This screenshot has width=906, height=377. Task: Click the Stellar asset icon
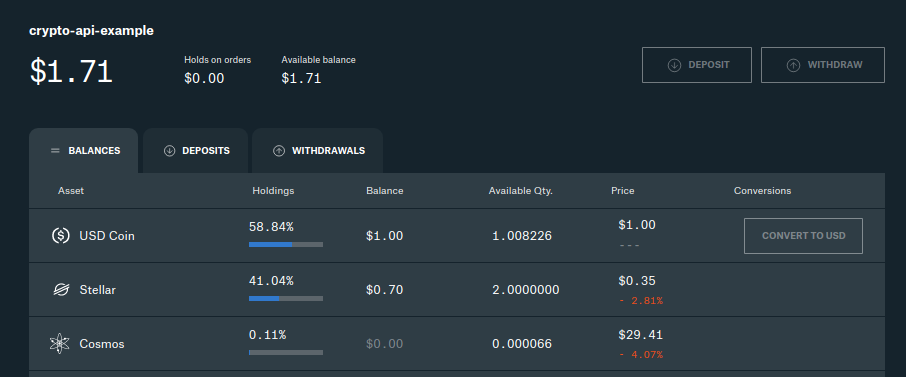tap(61, 290)
